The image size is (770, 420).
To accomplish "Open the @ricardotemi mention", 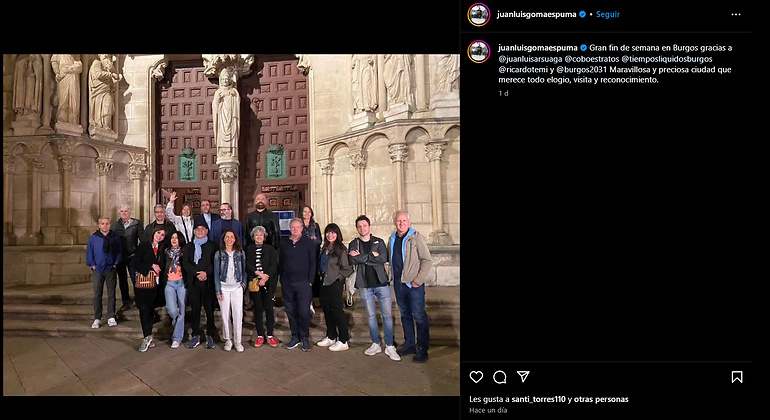I will point(523,69).
